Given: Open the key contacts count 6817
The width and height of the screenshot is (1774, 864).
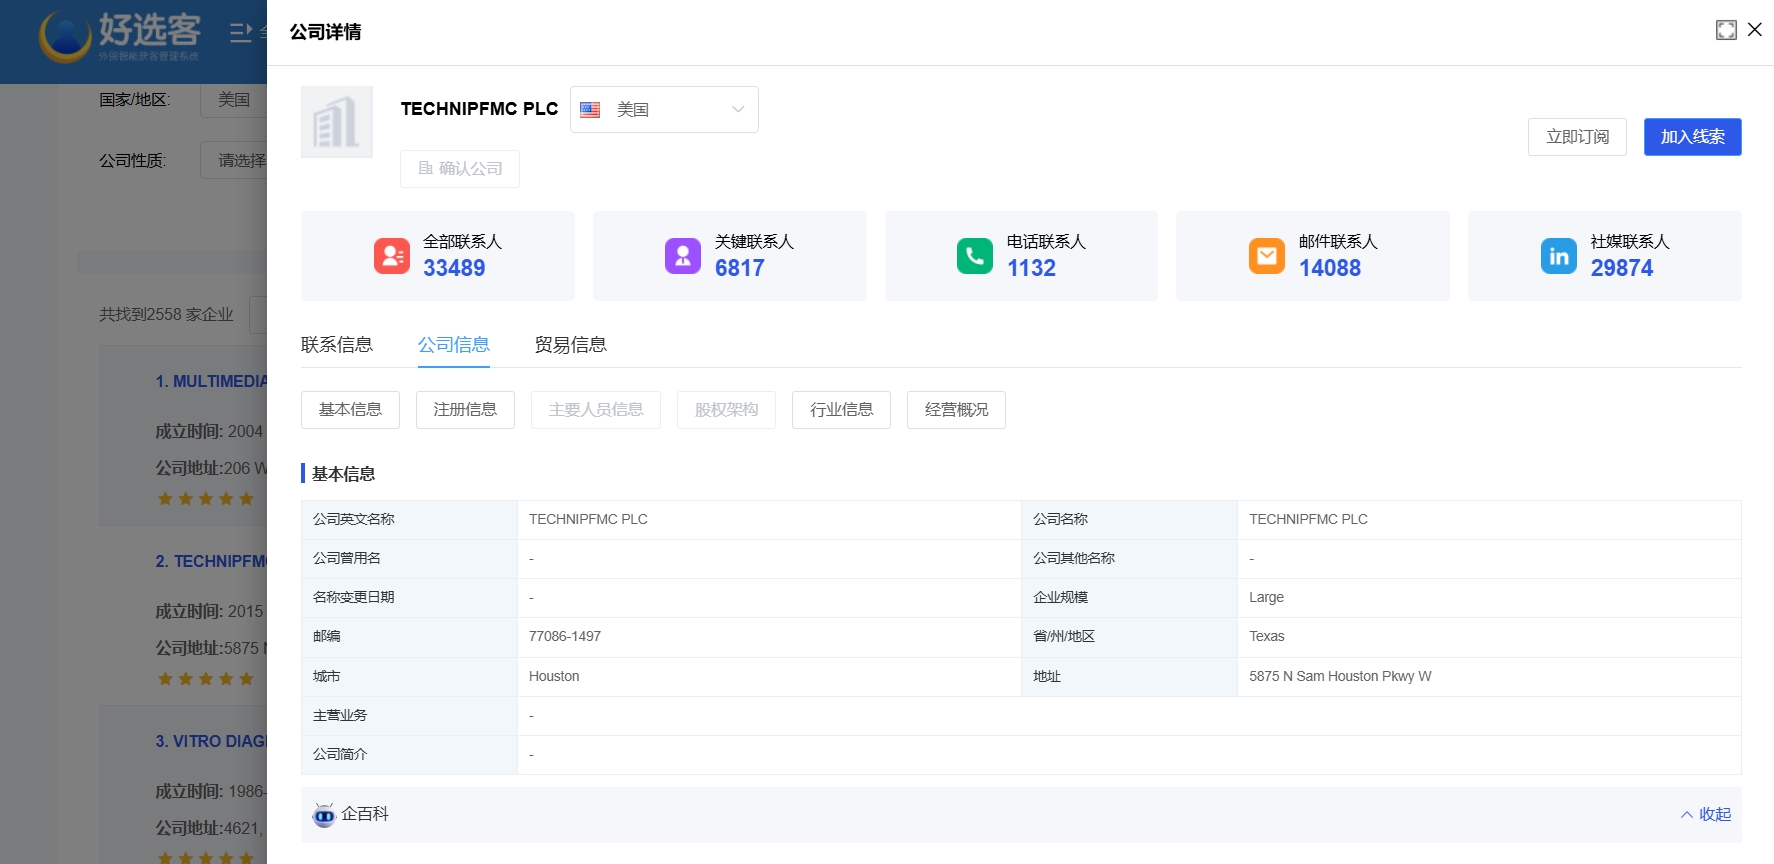Looking at the screenshot, I should click(740, 268).
